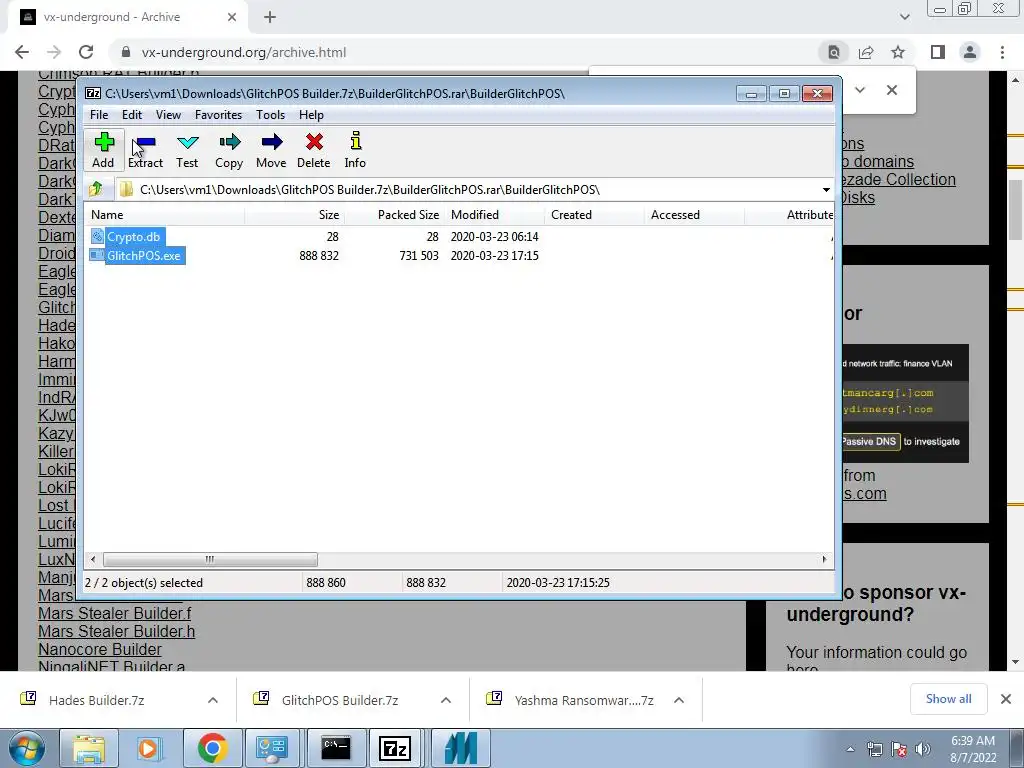Switch to Chrome taskbar icon
This screenshot has height=768, width=1024.
(x=212, y=748)
